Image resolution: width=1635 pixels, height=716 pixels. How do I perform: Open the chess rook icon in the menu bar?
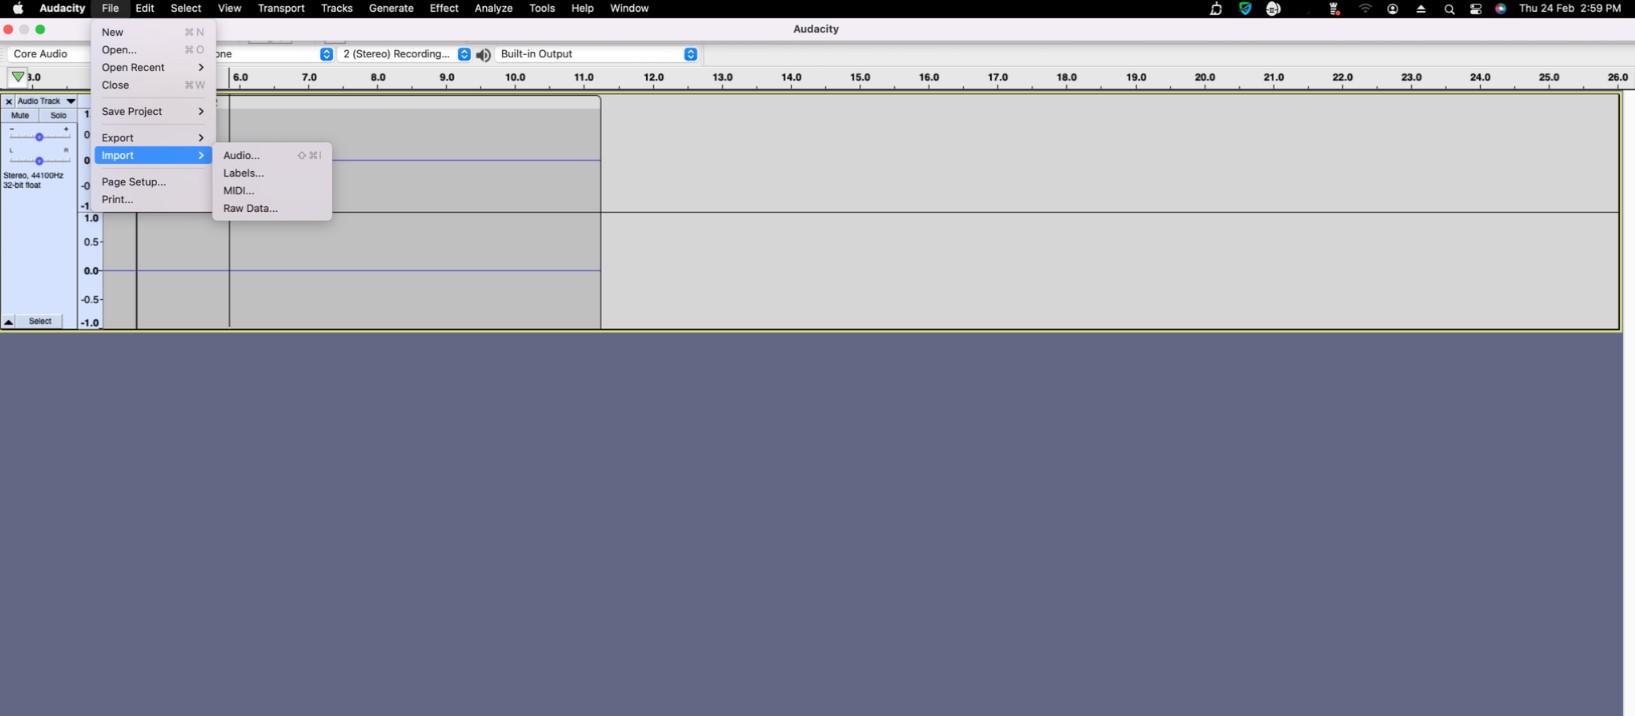1334,9
